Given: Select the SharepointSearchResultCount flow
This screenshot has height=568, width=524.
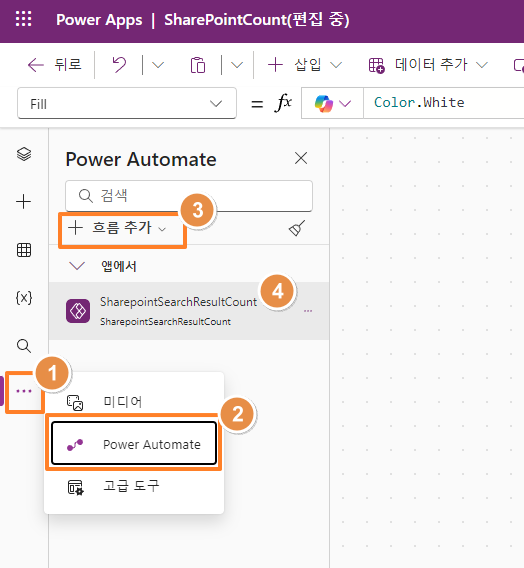Looking at the screenshot, I should (x=189, y=311).
